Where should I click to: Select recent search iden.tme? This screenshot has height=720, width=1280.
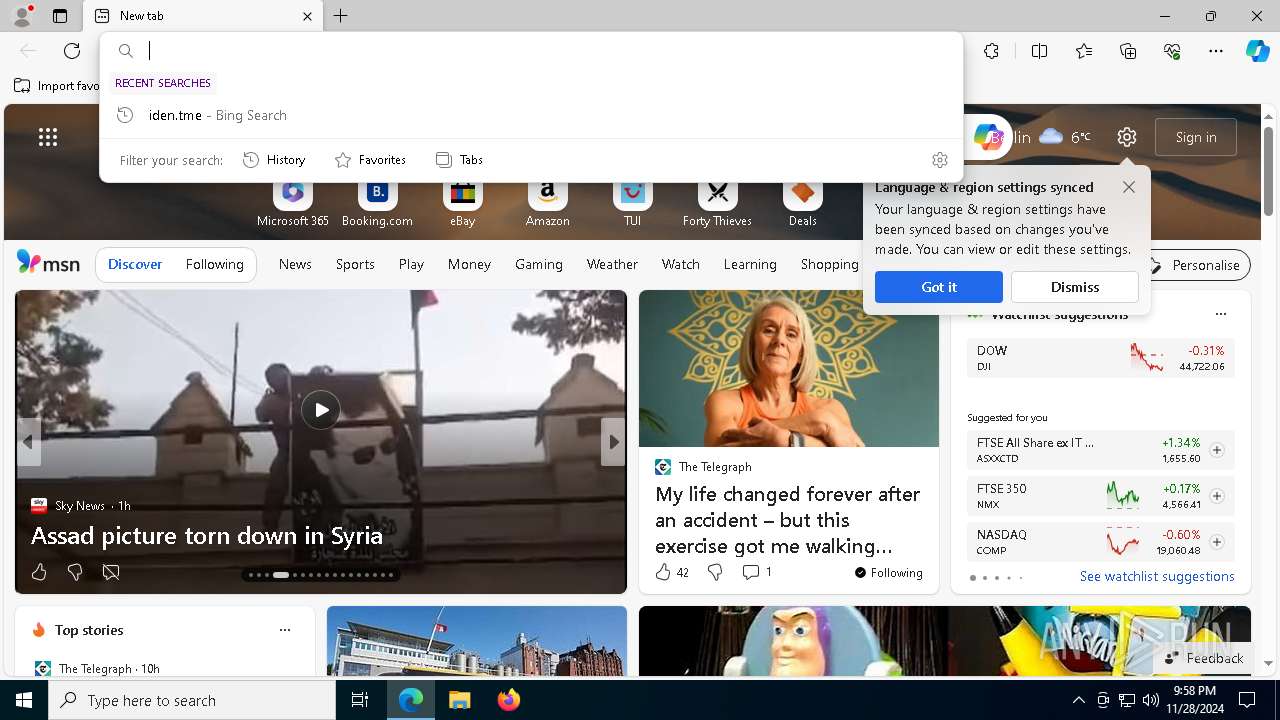click(x=531, y=115)
